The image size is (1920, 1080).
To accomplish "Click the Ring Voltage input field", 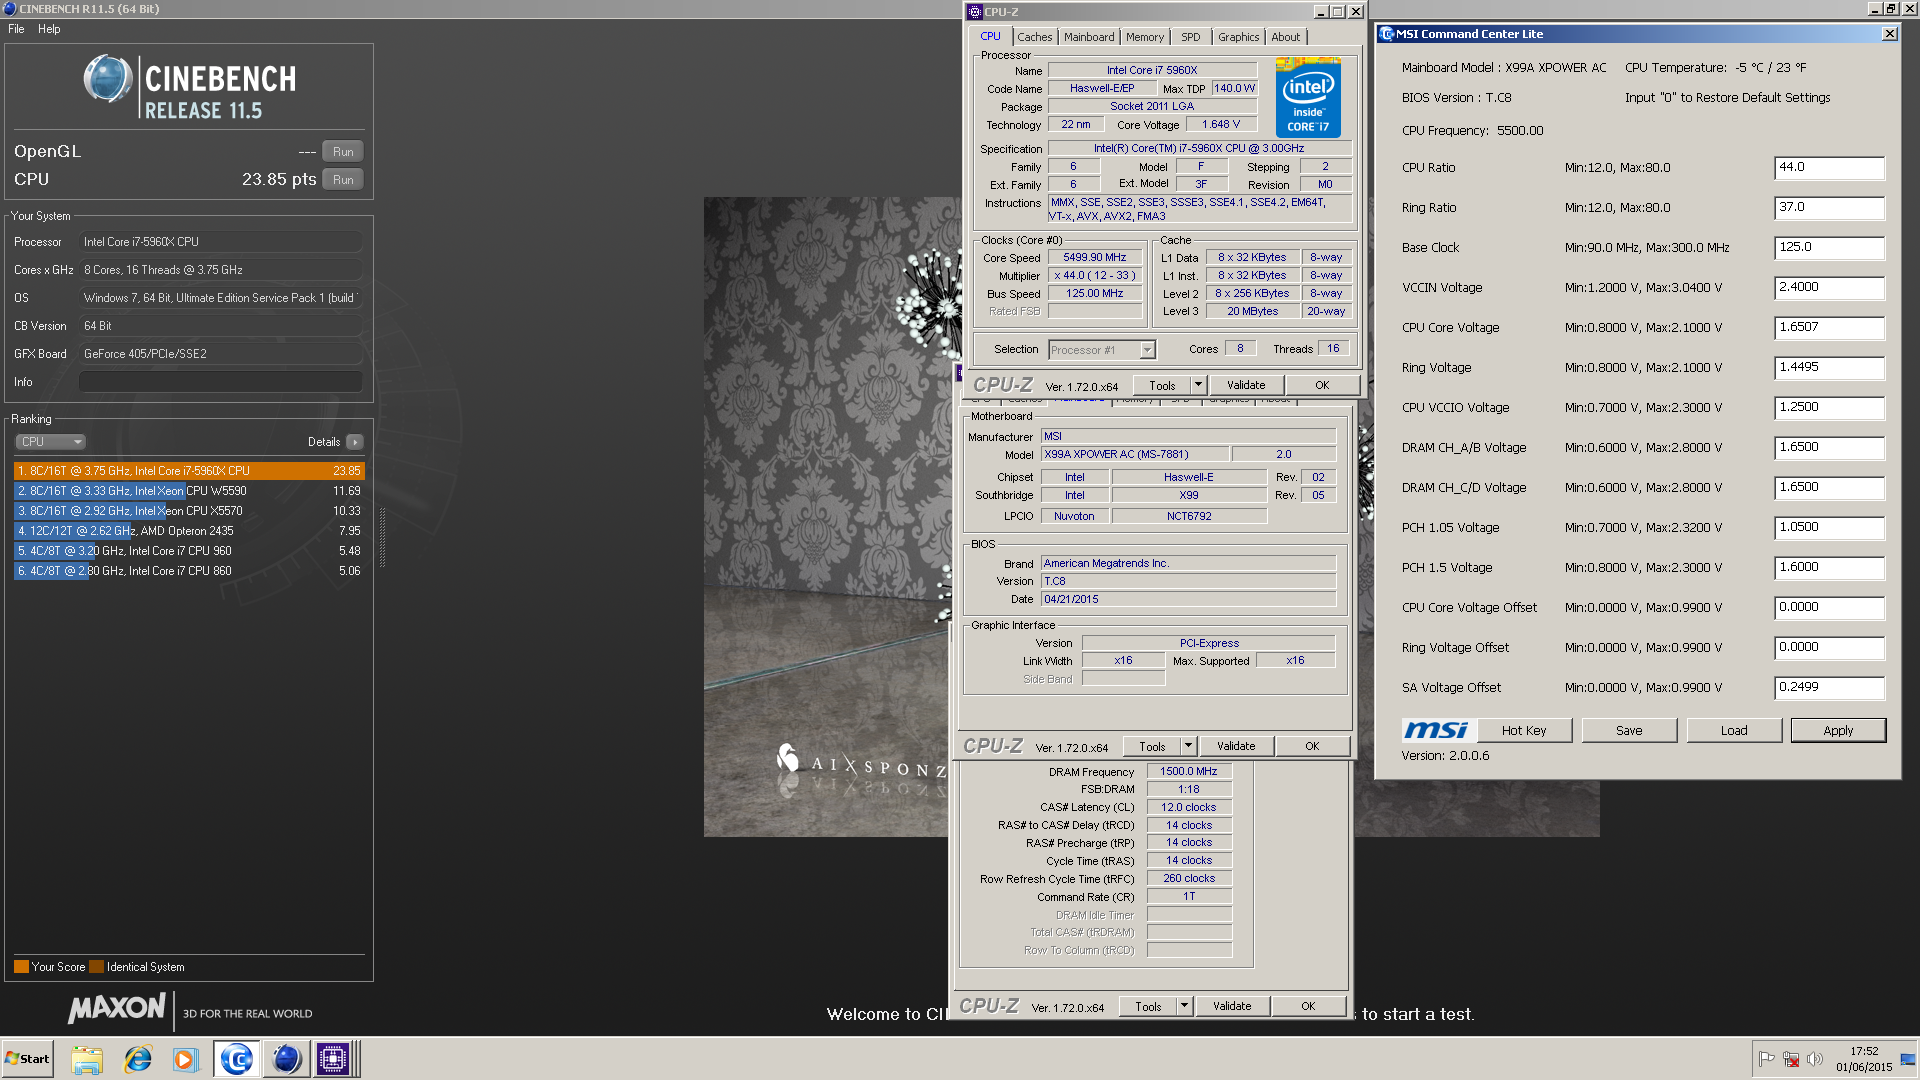I will tap(1829, 368).
